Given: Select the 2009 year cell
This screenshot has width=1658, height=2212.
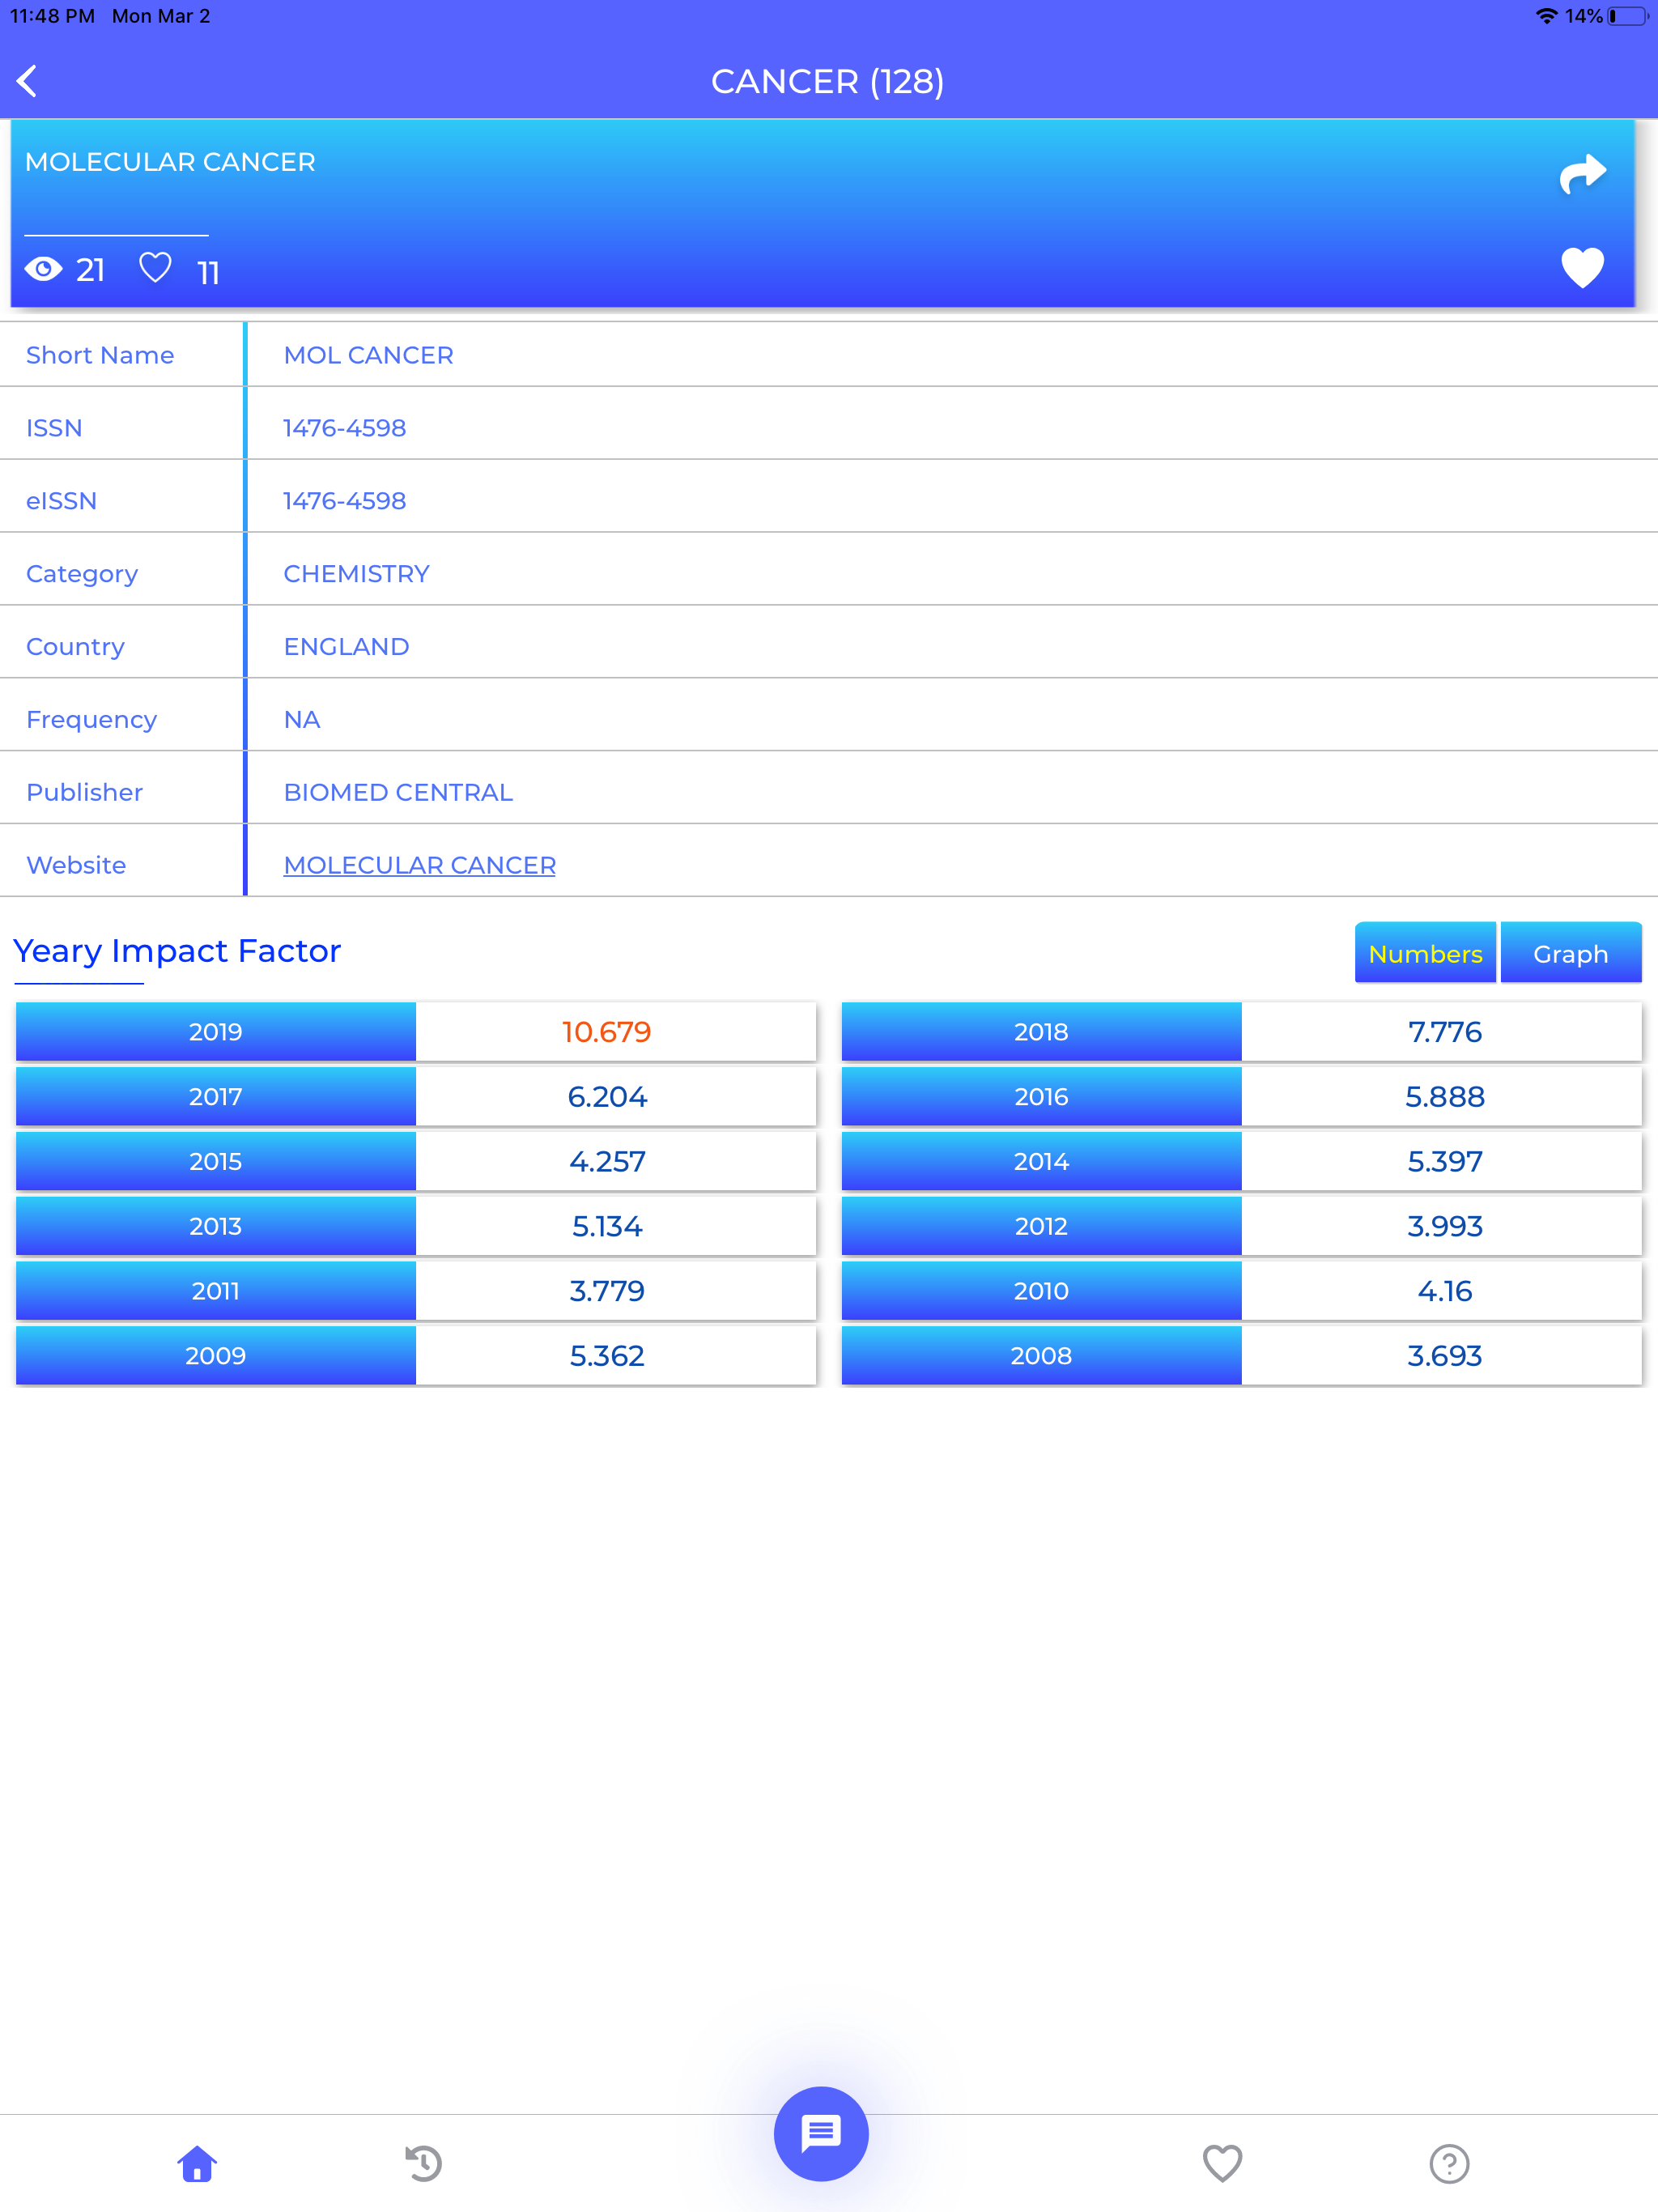Looking at the screenshot, I should point(216,1356).
